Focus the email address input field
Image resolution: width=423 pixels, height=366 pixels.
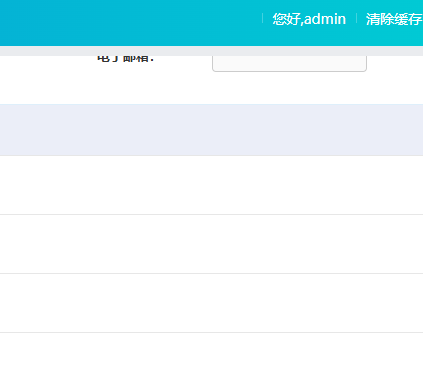(289, 63)
